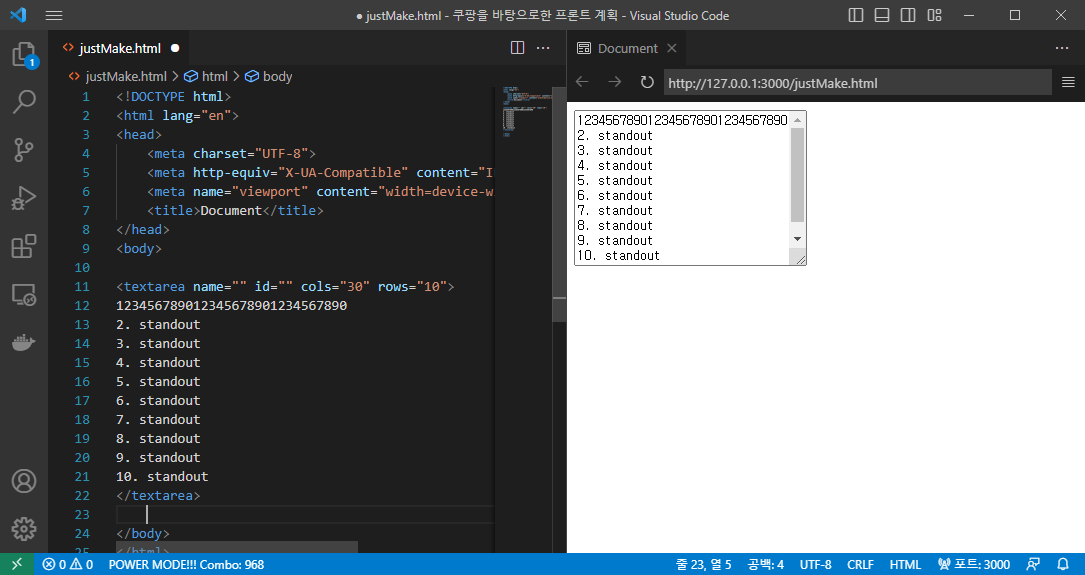Screen dimensions: 1085x575
Task: Open the Accounts menu
Action: (x=24, y=481)
